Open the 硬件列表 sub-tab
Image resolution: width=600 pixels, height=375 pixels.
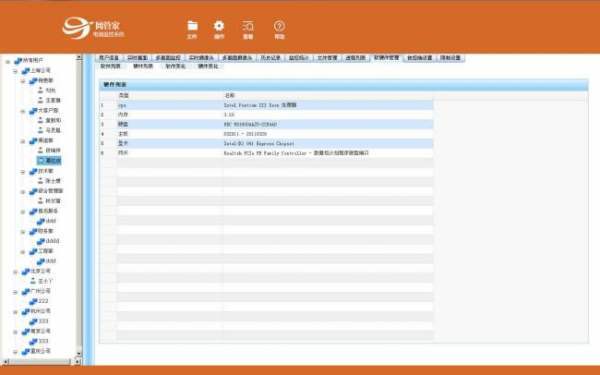143,66
